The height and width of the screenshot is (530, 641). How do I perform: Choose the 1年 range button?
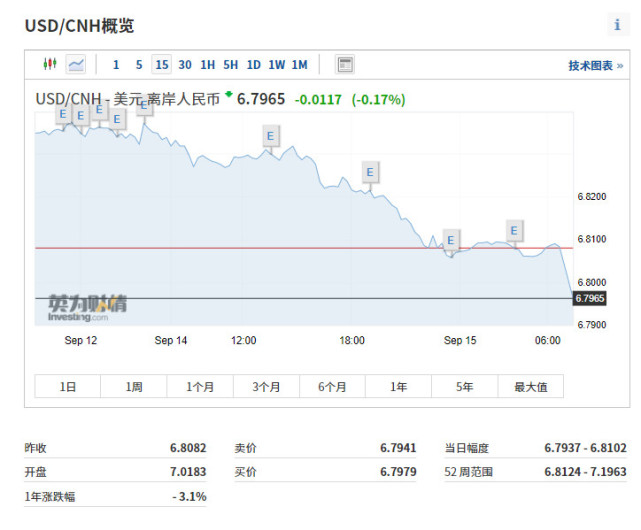click(398, 387)
